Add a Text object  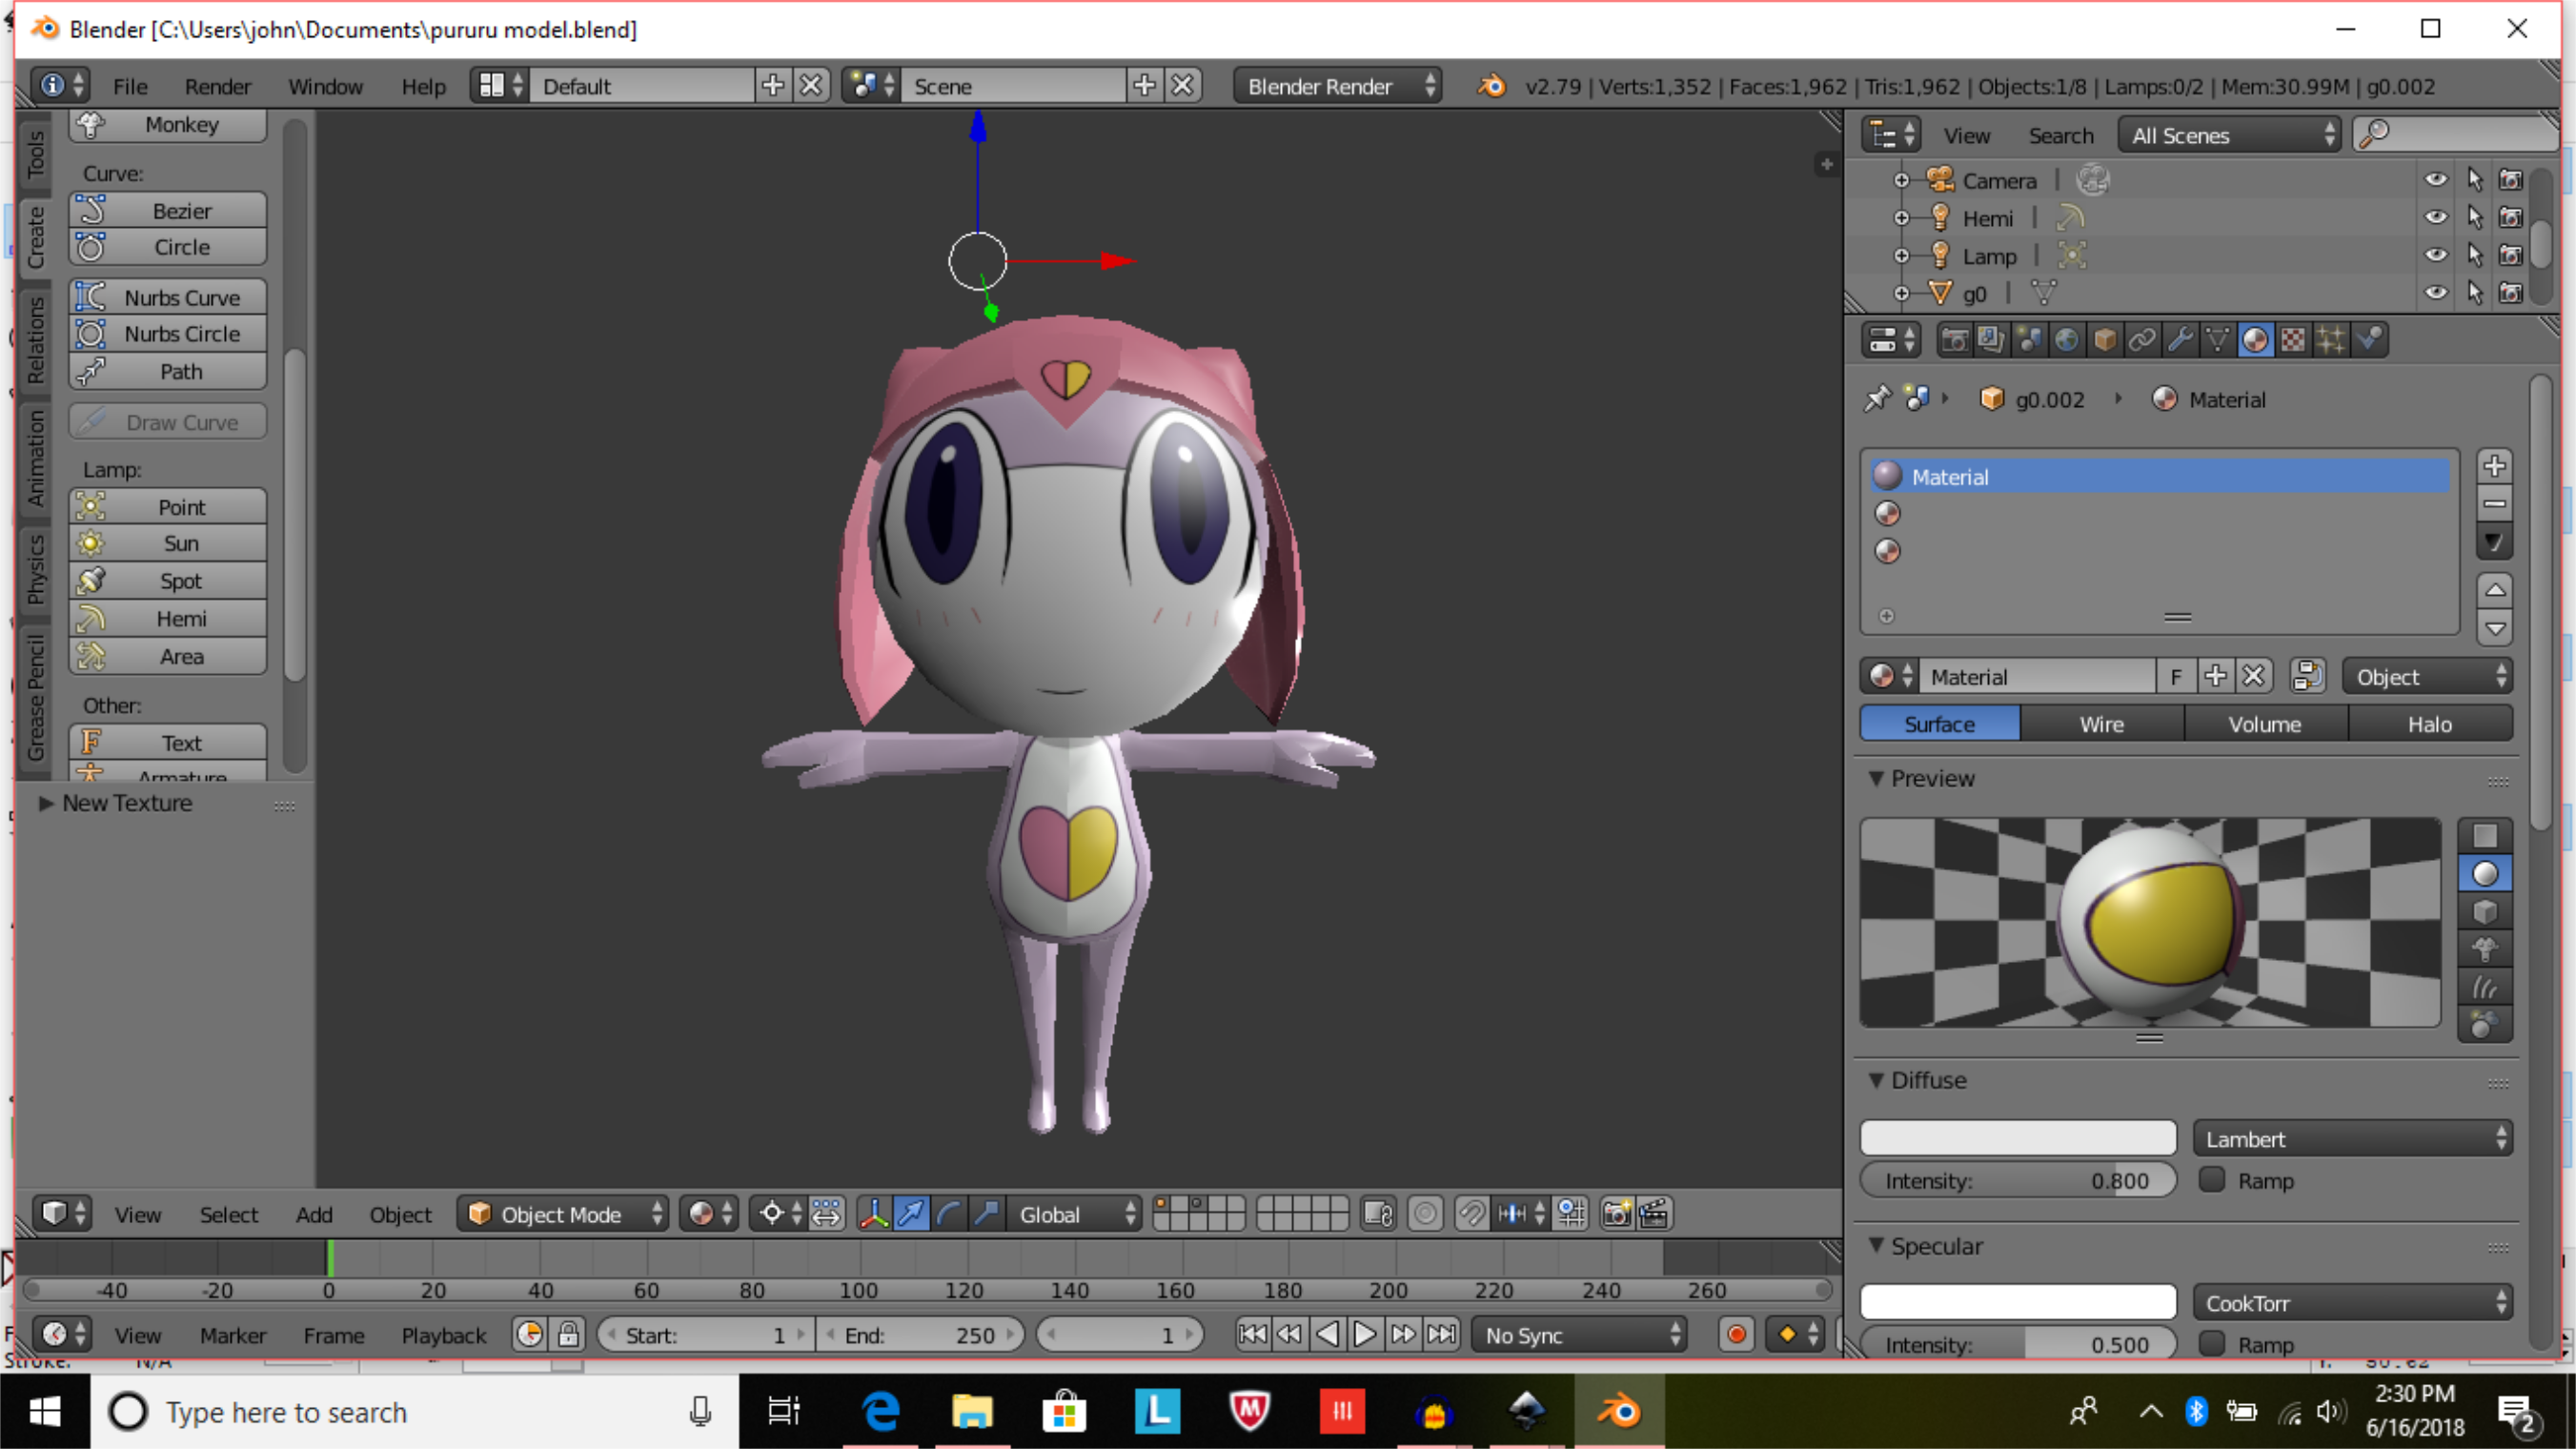click(168, 742)
